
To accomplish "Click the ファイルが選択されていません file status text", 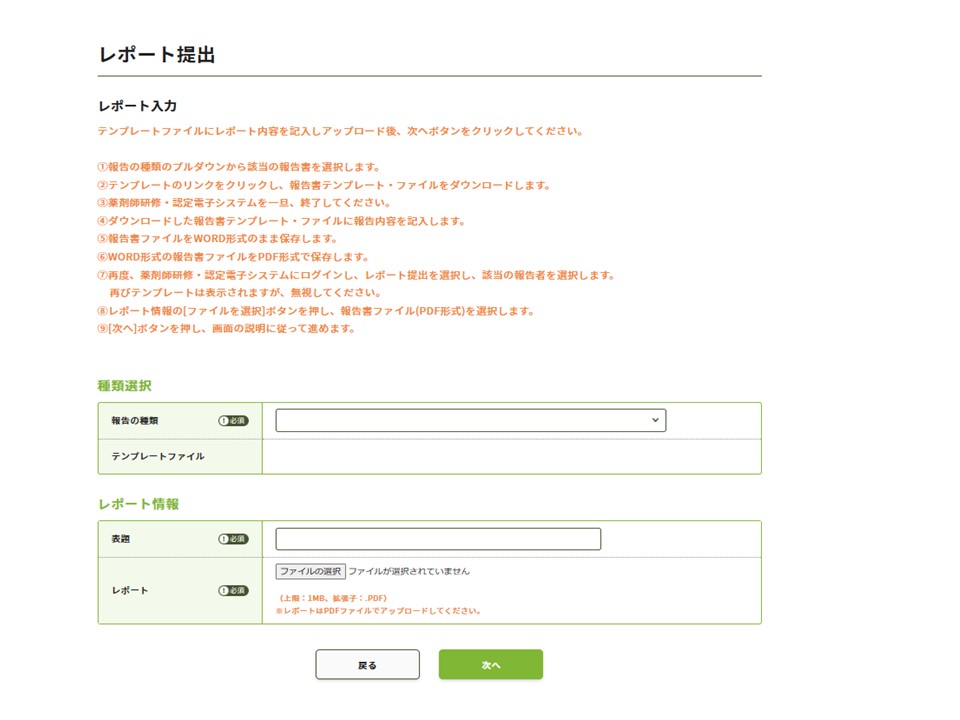I will tap(409, 572).
